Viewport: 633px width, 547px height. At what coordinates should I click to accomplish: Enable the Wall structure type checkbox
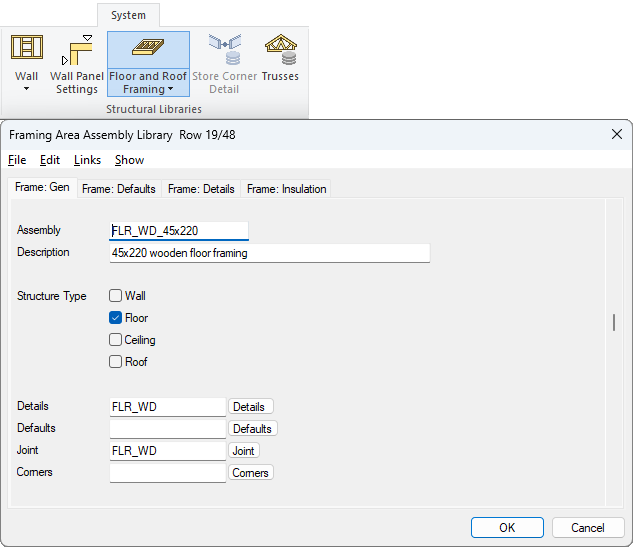116,296
